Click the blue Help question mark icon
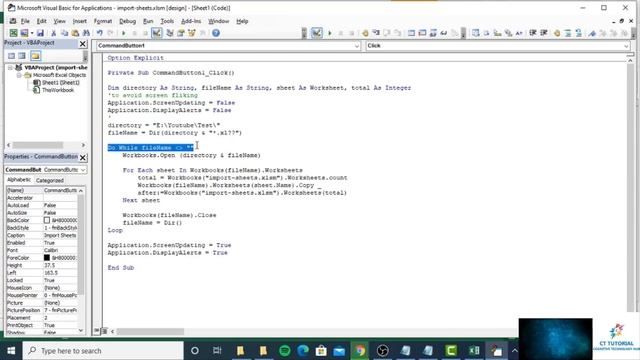Viewport: 640px width, 360px height. click(x=216, y=33)
